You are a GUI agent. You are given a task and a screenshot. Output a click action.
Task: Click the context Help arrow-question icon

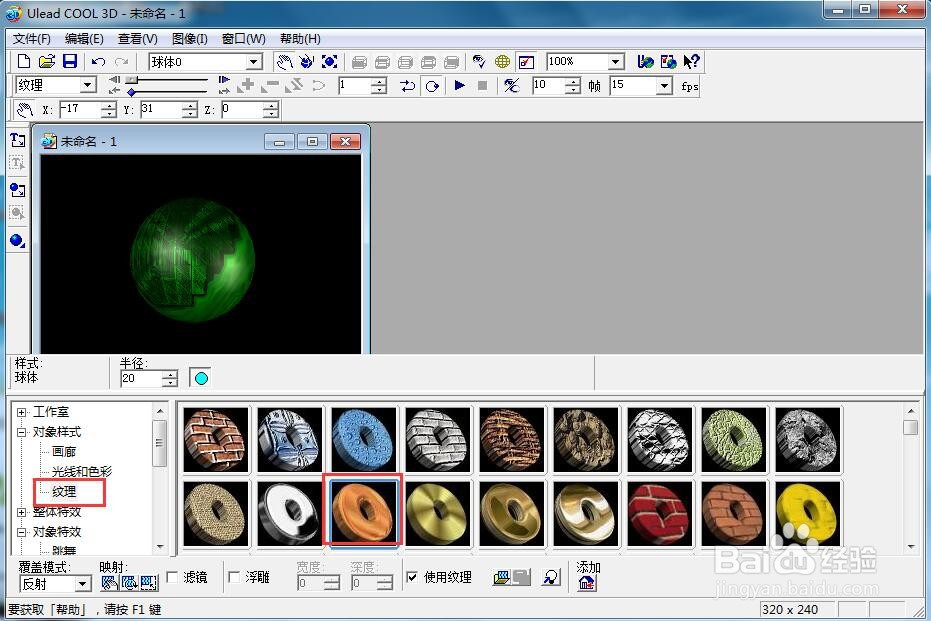pyautogui.click(x=691, y=62)
